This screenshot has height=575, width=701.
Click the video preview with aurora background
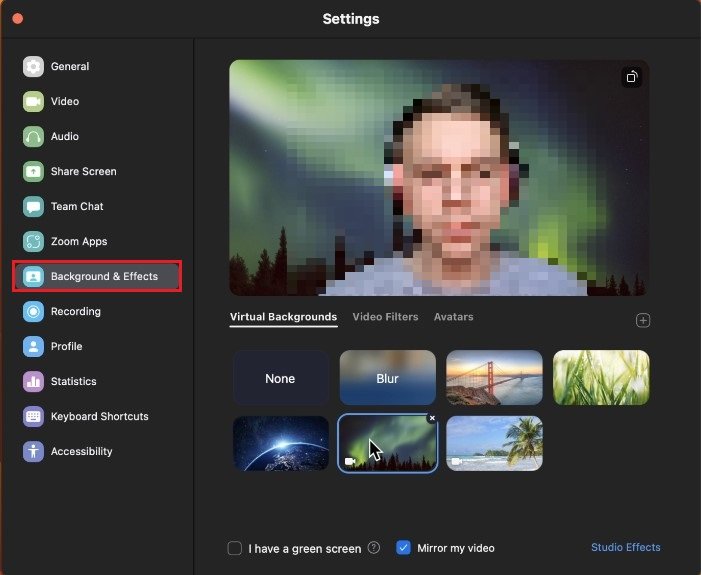(439, 178)
